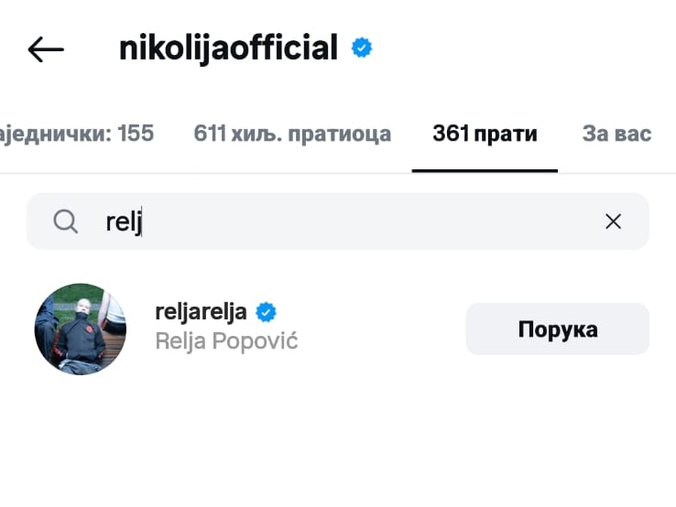This screenshot has height=507, width=676.
Task: Click the nikolijaofficial header title
Action: pyautogui.click(x=229, y=48)
